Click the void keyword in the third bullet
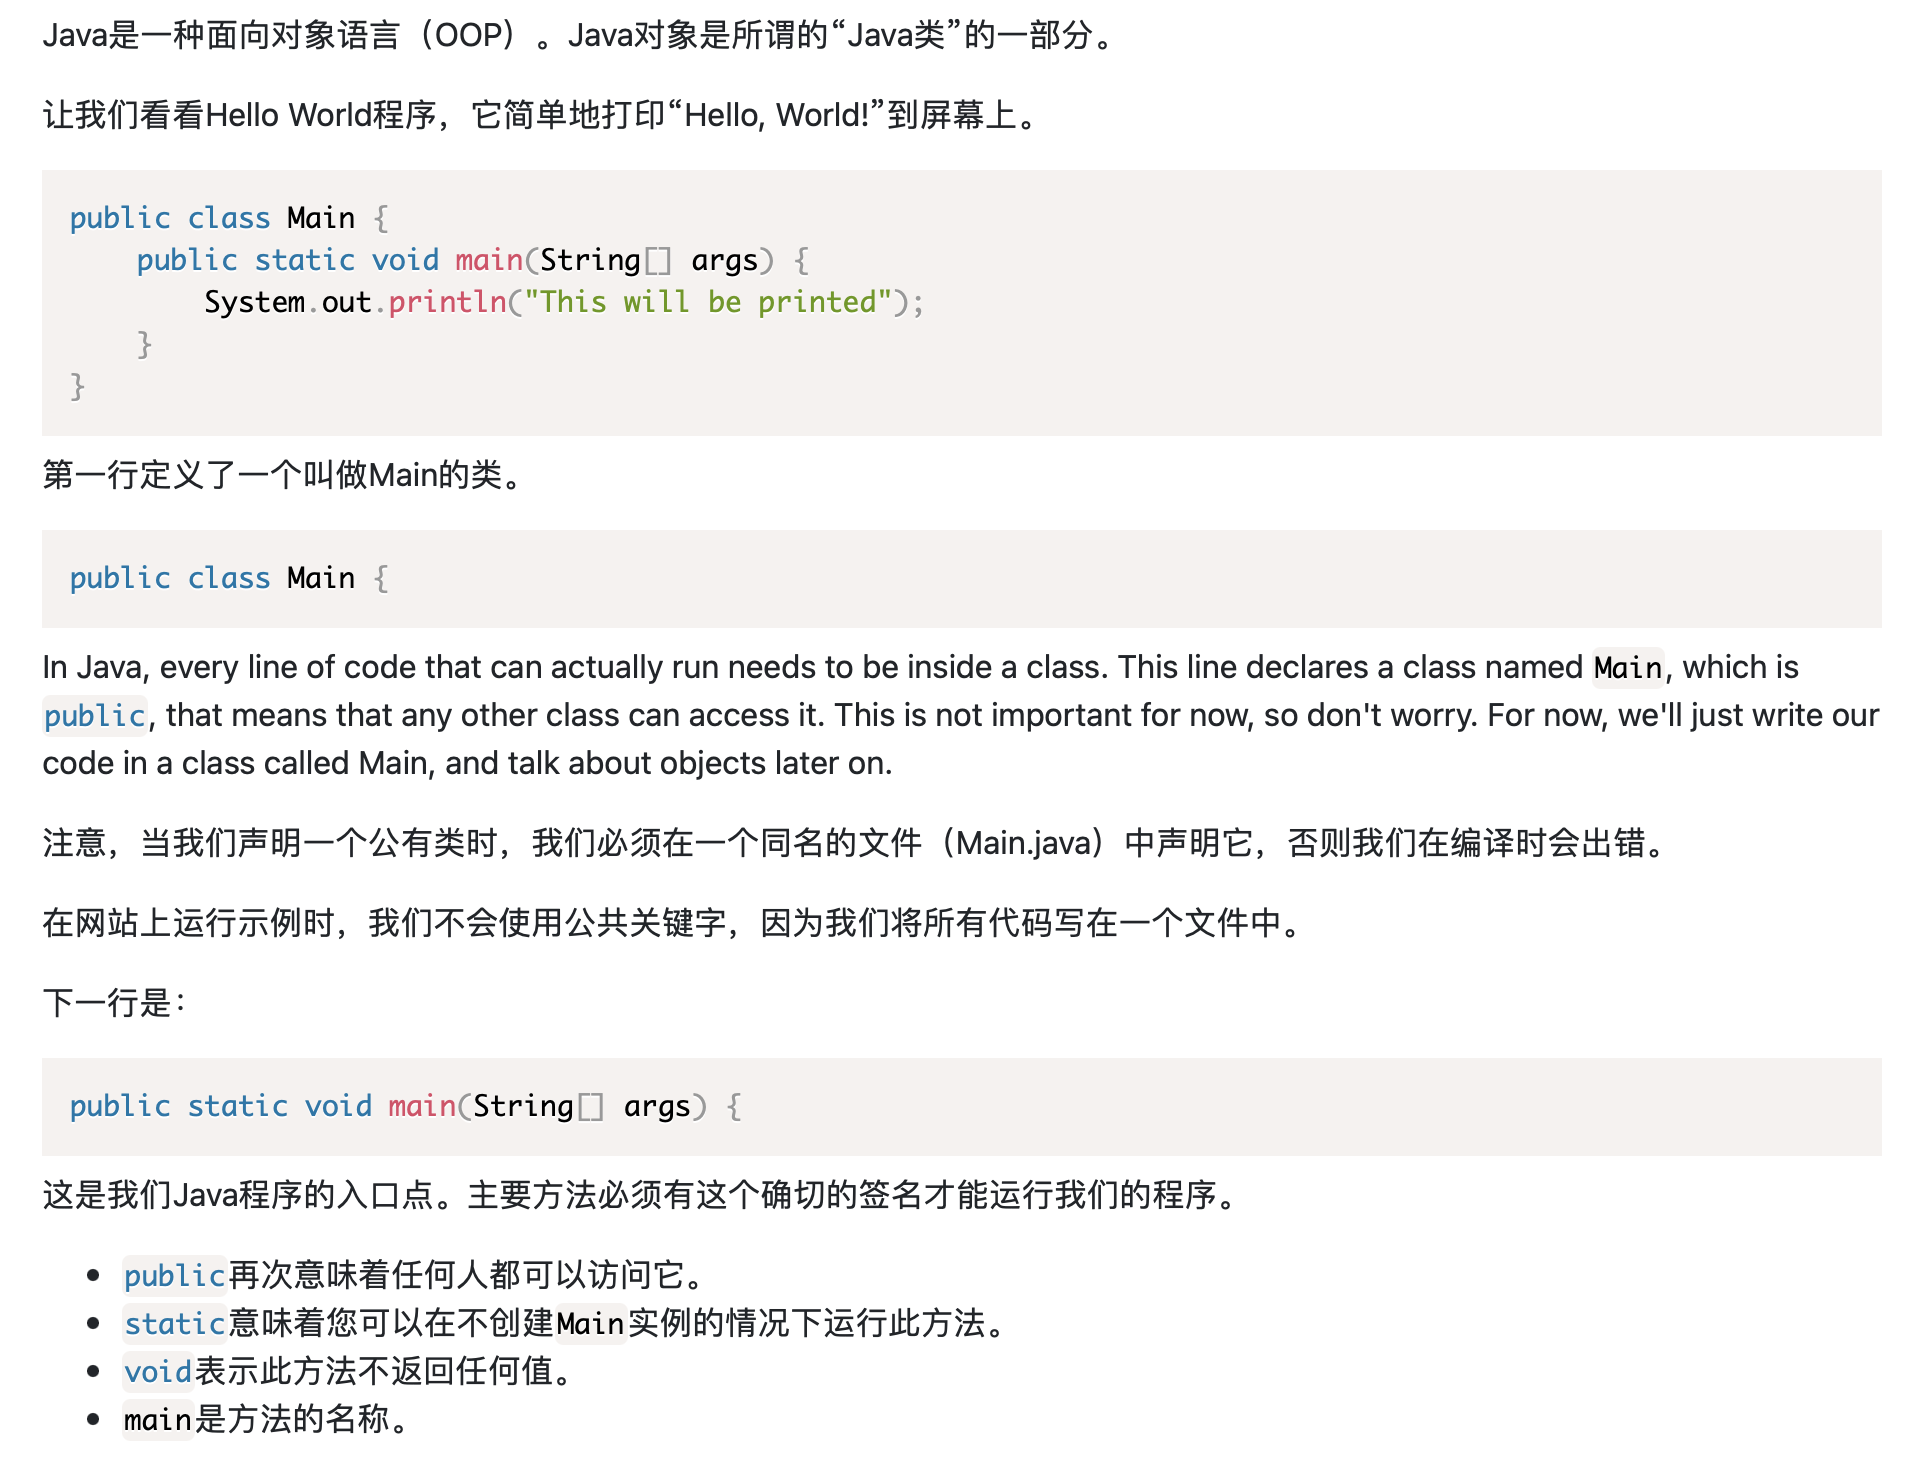Viewport: 1912px width, 1462px height. [158, 1371]
